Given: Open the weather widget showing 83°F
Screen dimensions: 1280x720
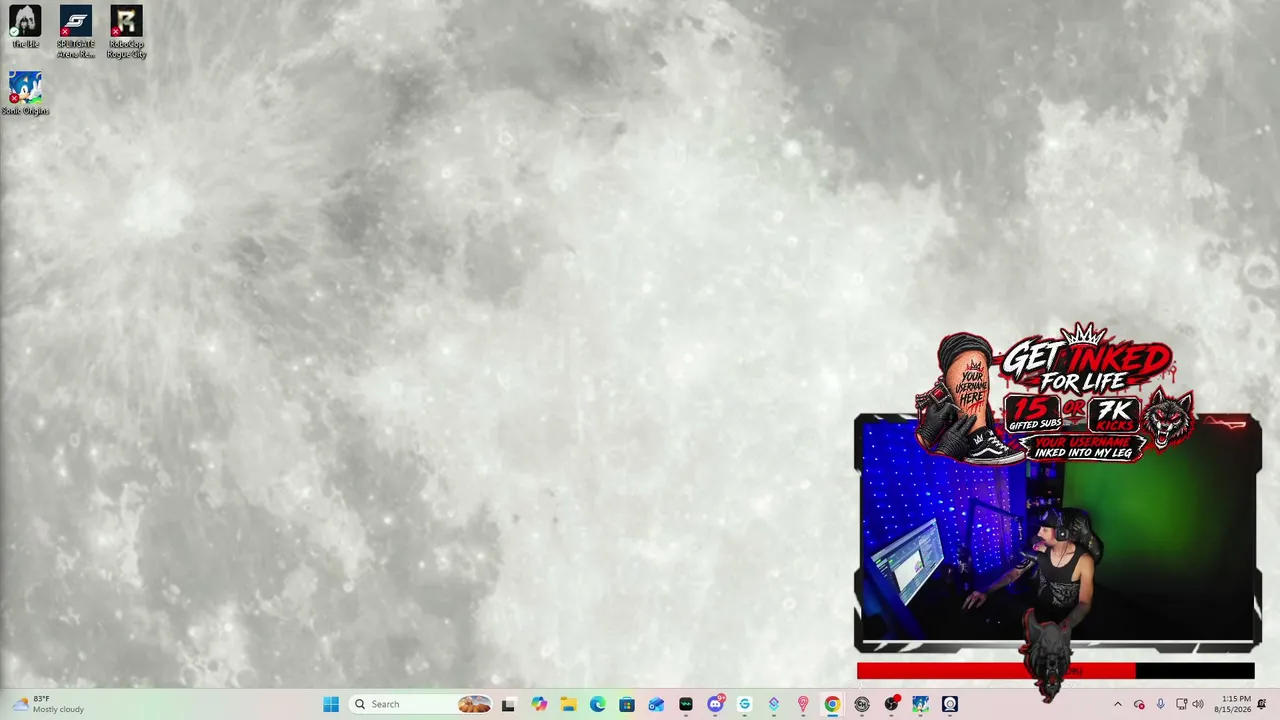Looking at the screenshot, I should pos(48,704).
